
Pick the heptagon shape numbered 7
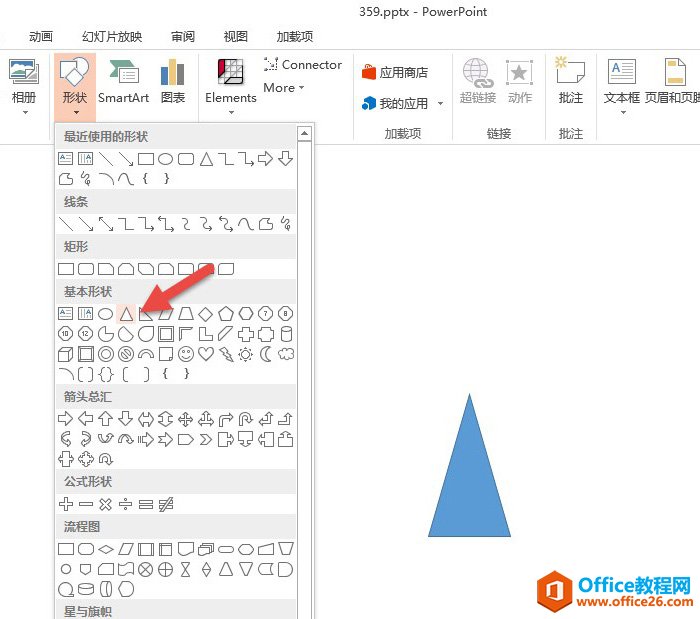click(266, 314)
